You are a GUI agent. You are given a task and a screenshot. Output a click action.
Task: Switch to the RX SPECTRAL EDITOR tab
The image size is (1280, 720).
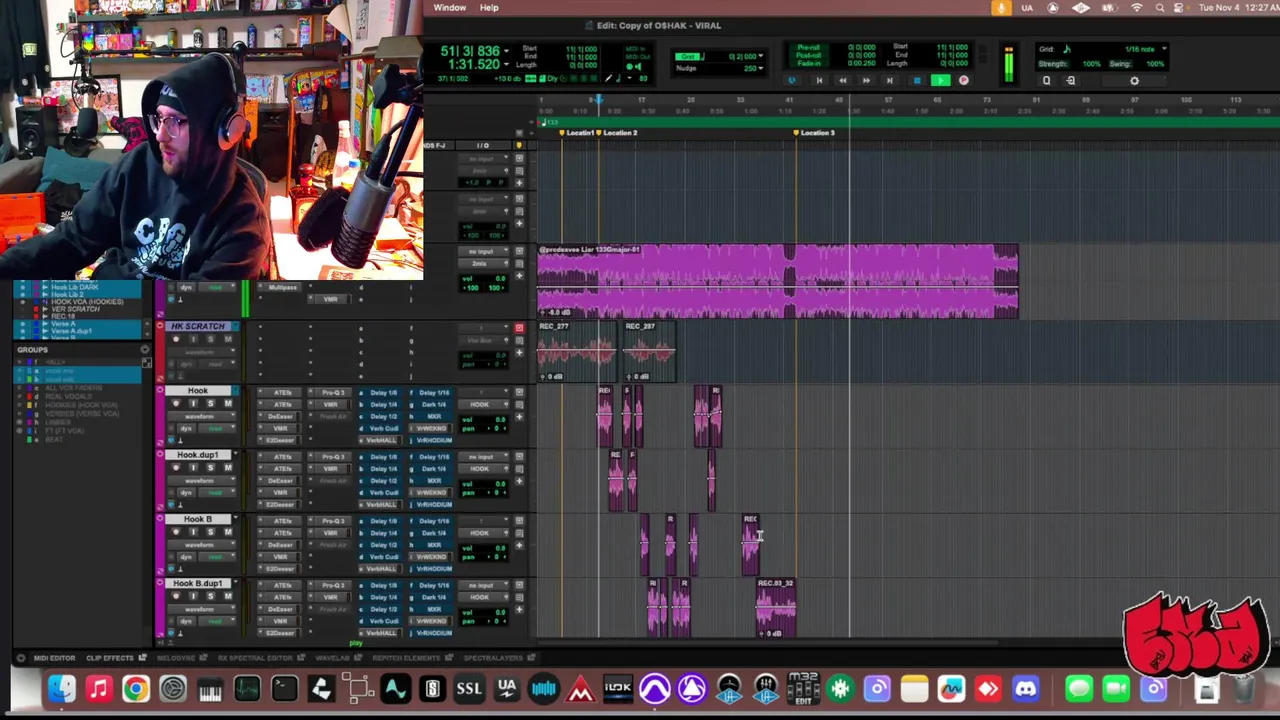254,658
